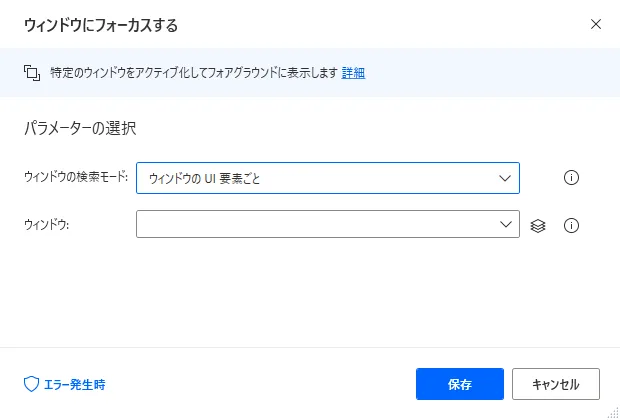This screenshot has height=420, width=620.
Task: Click info icon beside ウィンドウ field
Action: pyautogui.click(x=572, y=226)
